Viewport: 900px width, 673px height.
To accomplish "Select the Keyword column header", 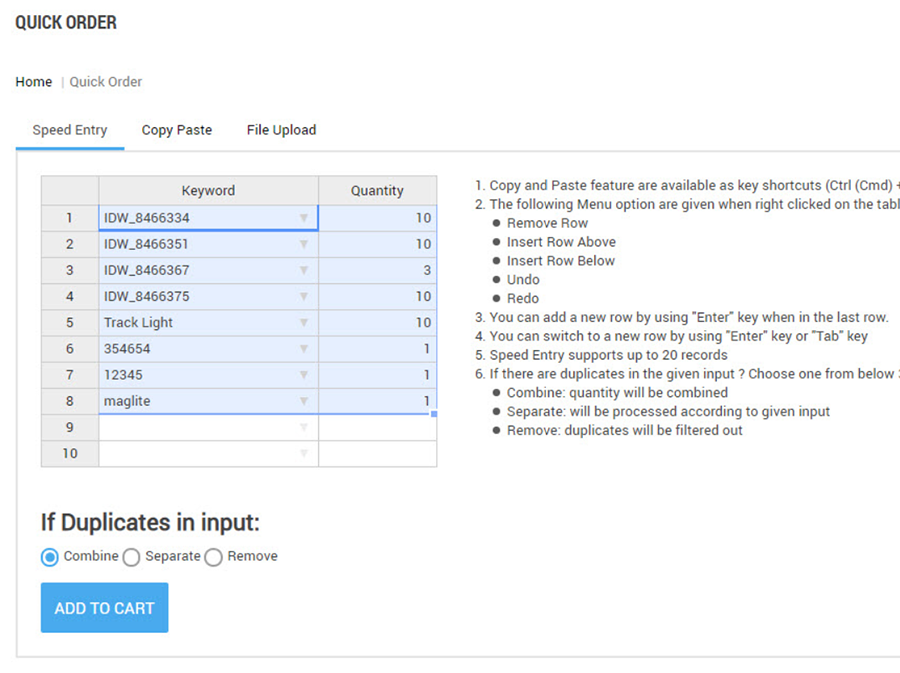I will pos(208,190).
